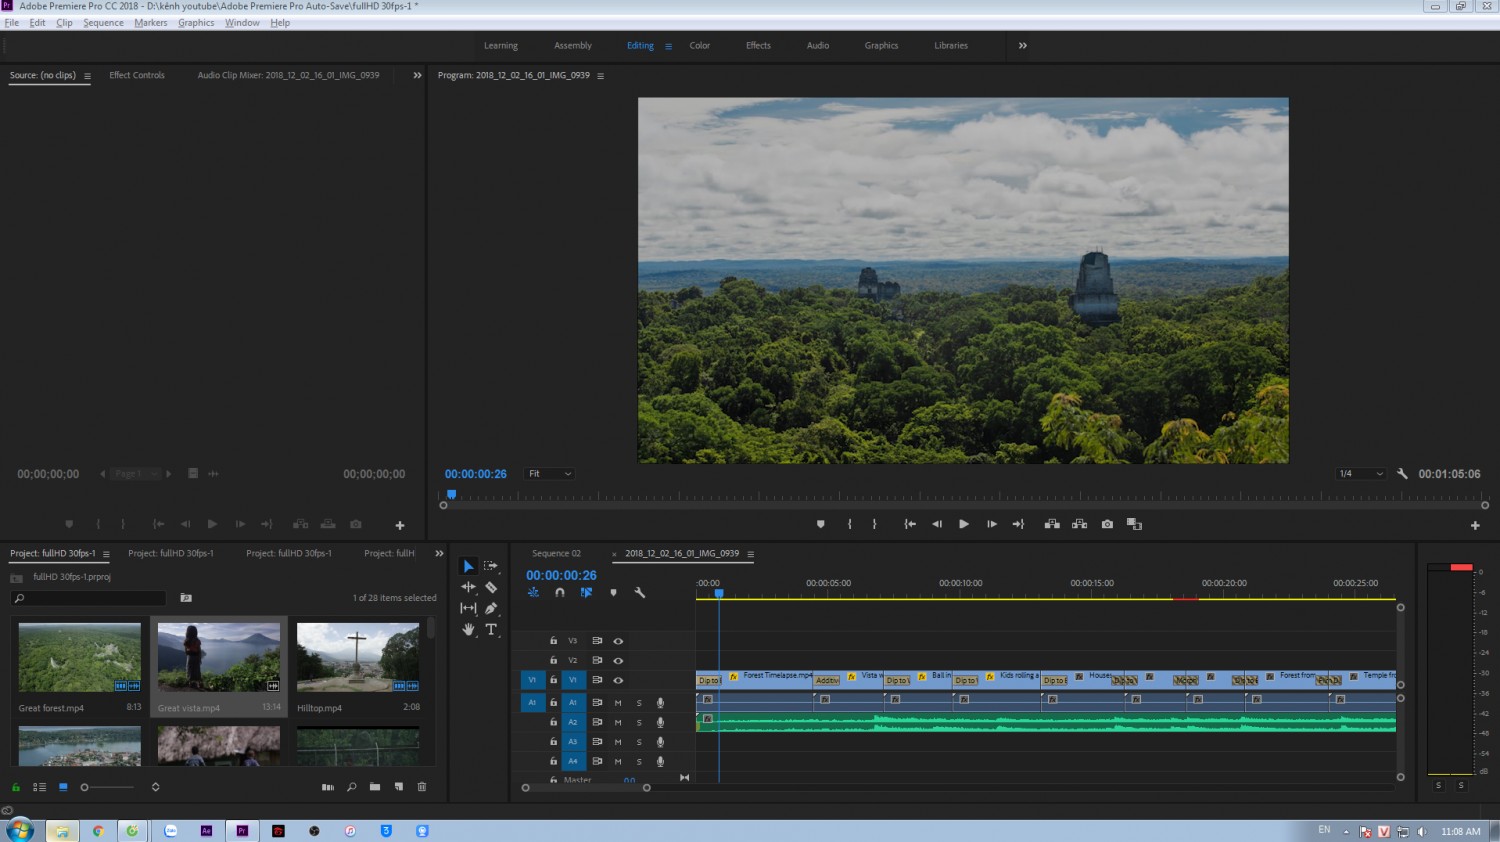
Task: Open Program monitor button editor plus
Action: [1475, 525]
